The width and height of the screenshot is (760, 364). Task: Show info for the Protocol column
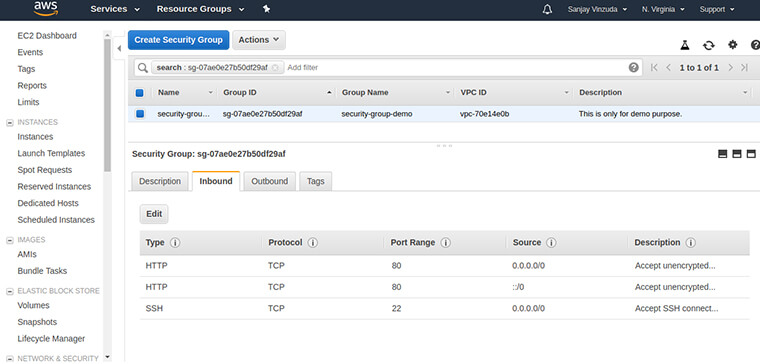(x=313, y=243)
